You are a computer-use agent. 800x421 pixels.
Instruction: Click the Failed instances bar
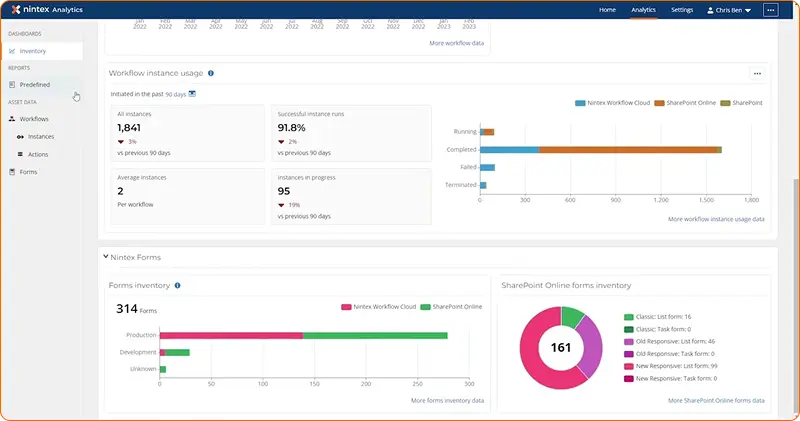487,167
